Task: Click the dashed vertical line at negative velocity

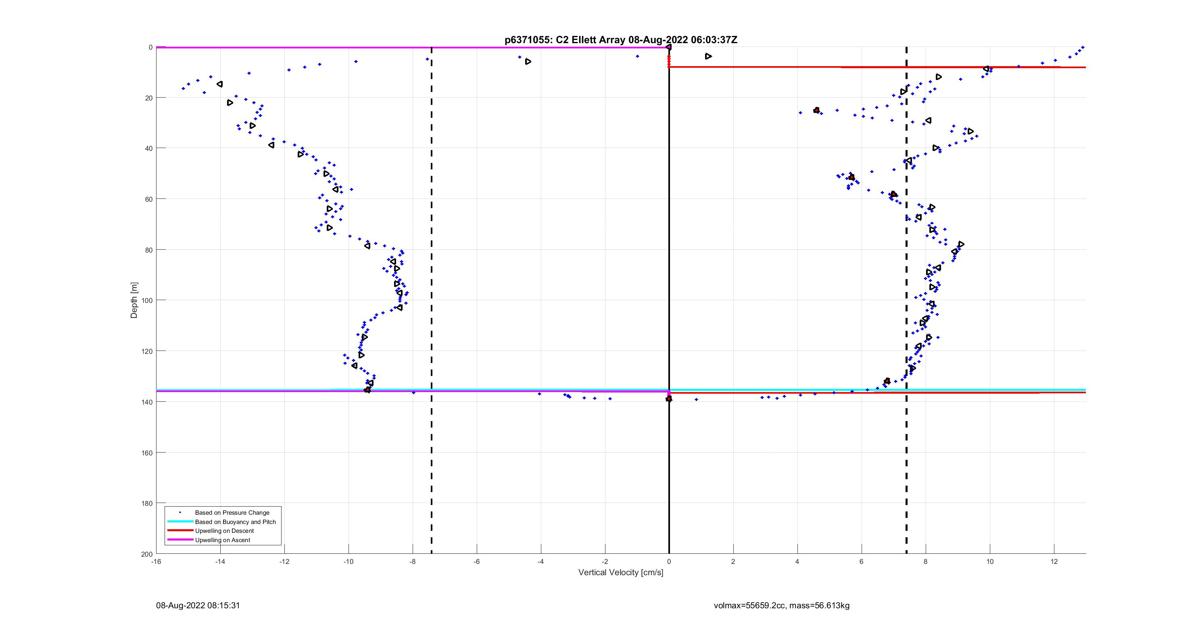Action: [432, 300]
